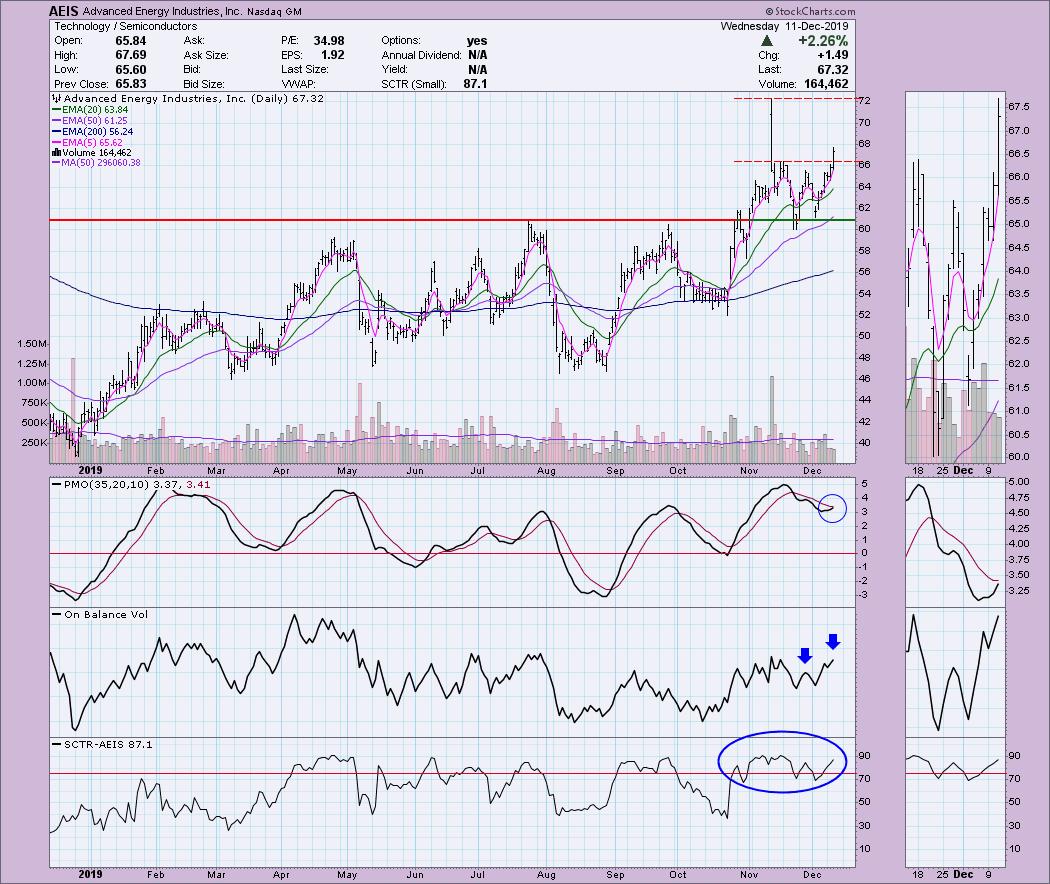Image resolution: width=1050 pixels, height=884 pixels.
Task: Click the AEIS ticker symbol
Action: [64, 11]
